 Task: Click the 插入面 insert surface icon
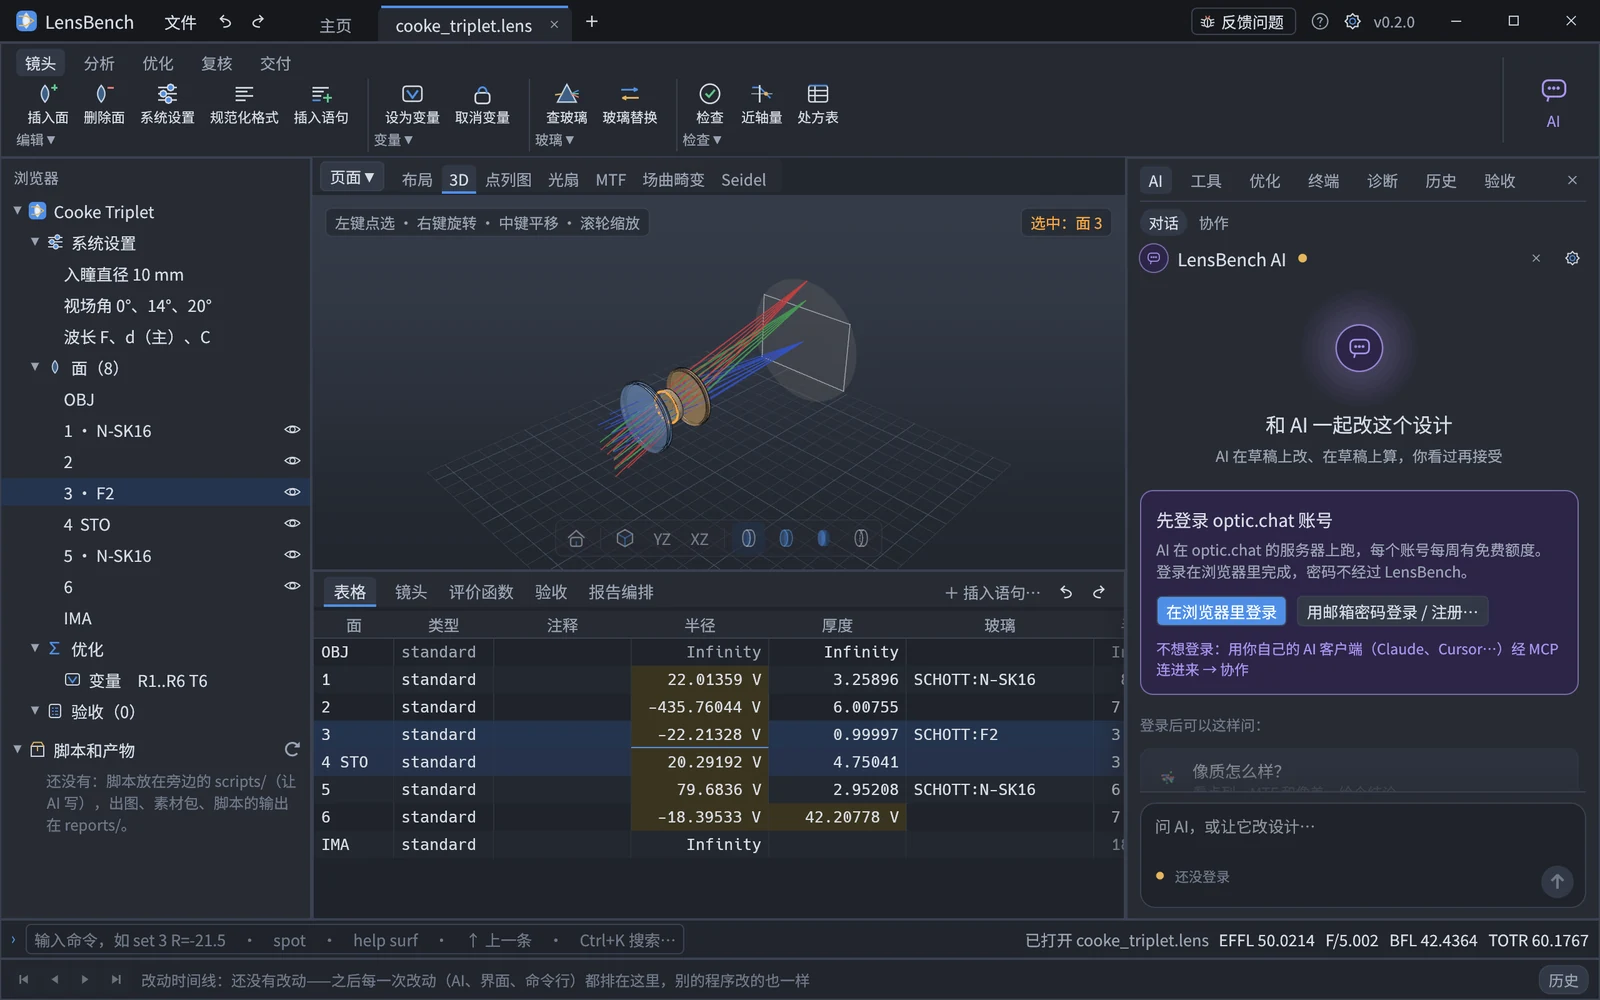(48, 94)
